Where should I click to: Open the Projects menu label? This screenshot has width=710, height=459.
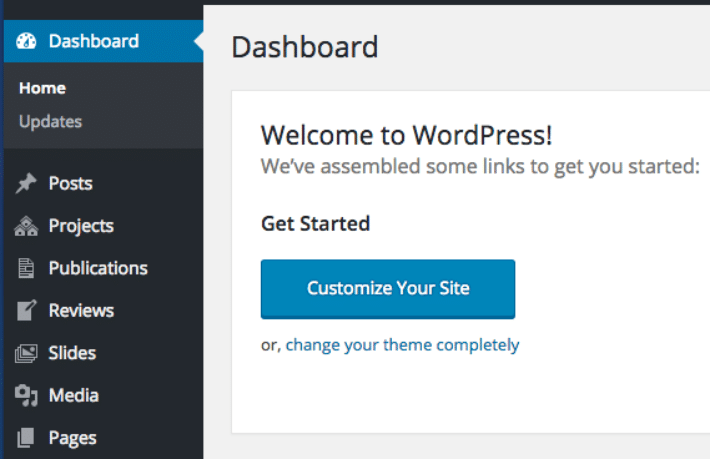(81, 226)
